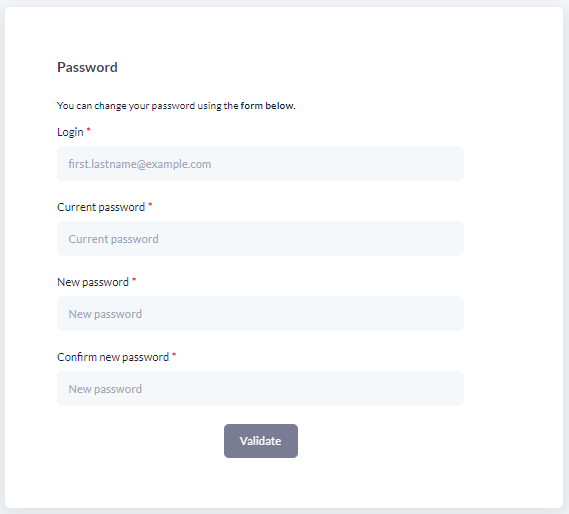Select the New password input box
Screen dimensions: 569x514
coord(260,314)
